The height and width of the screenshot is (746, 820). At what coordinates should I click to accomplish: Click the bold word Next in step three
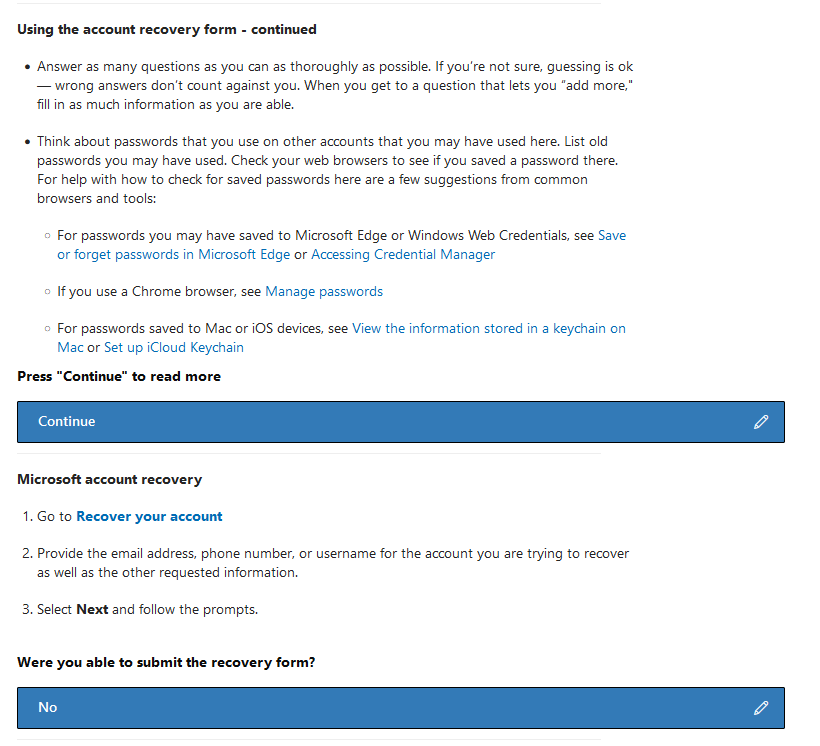point(92,609)
